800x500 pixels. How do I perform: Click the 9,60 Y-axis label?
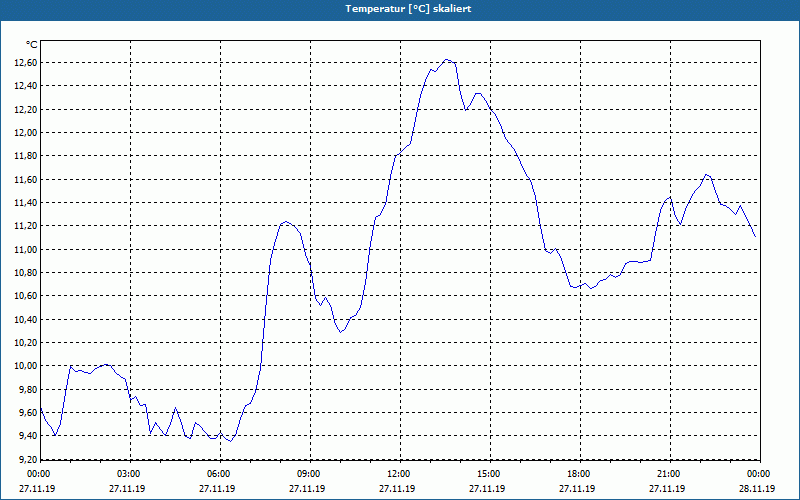point(28,412)
